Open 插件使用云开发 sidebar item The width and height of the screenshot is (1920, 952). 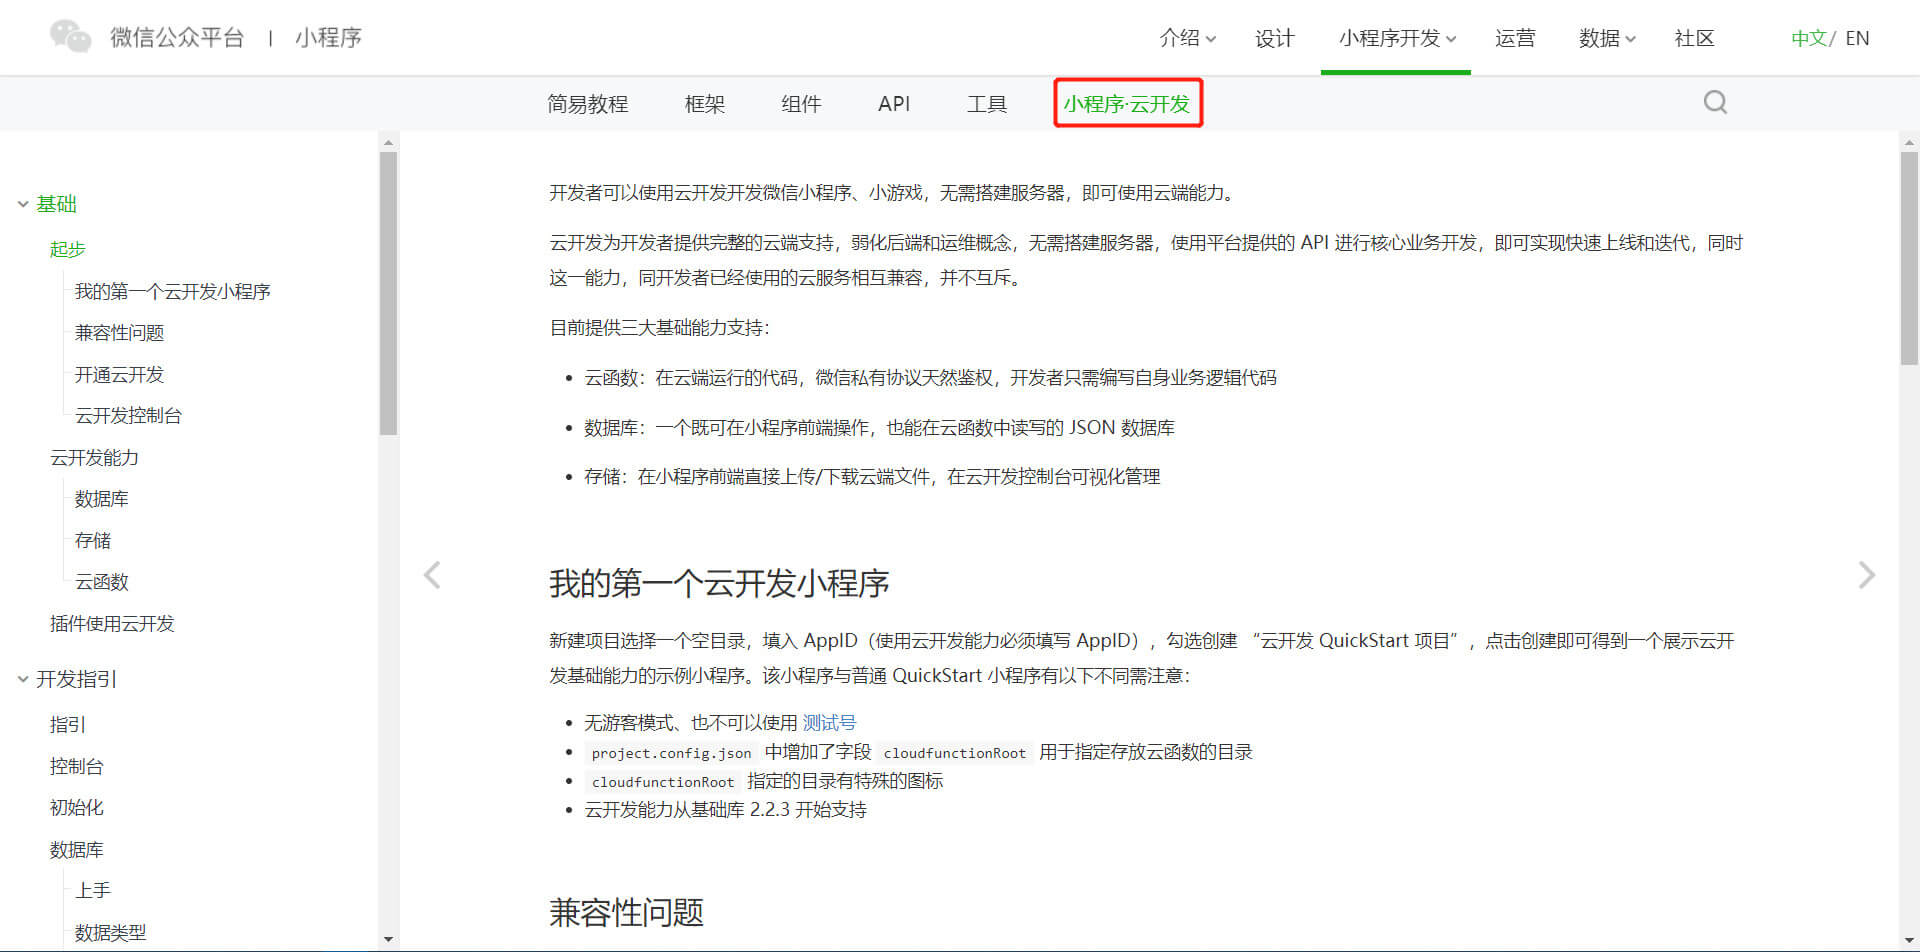pos(112,623)
